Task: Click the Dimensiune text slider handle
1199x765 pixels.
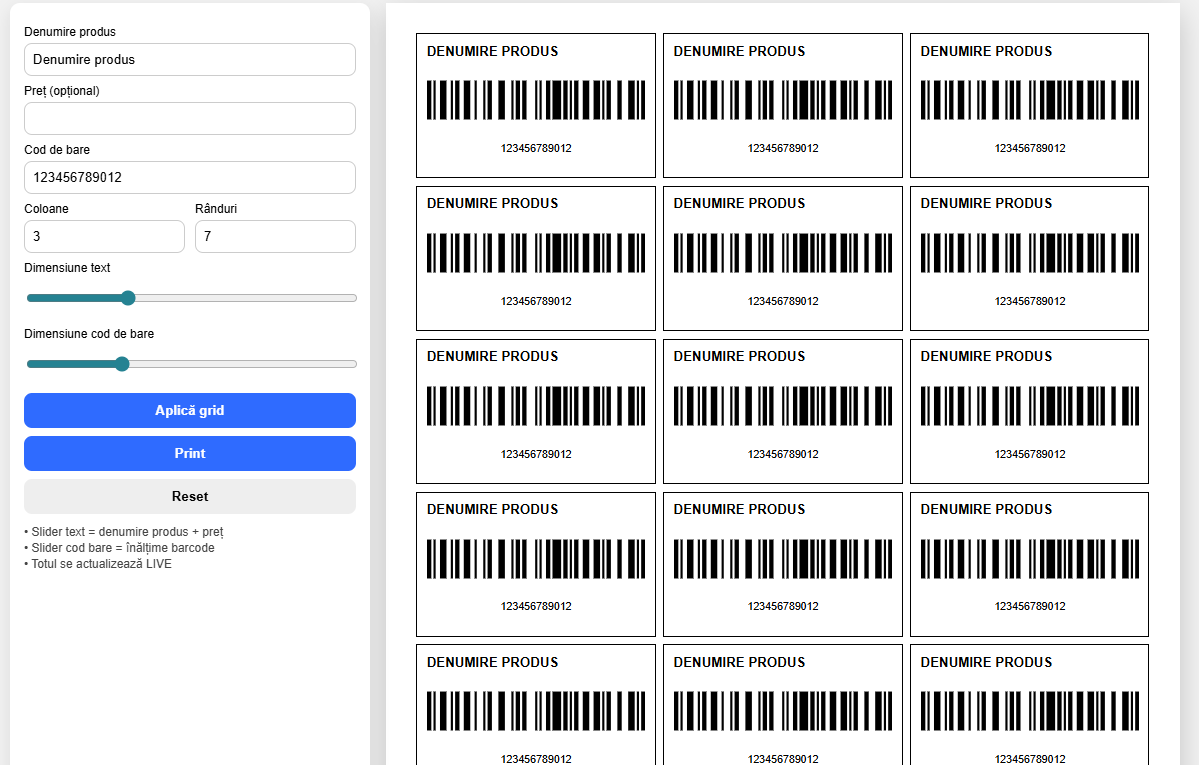Action: click(128, 298)
